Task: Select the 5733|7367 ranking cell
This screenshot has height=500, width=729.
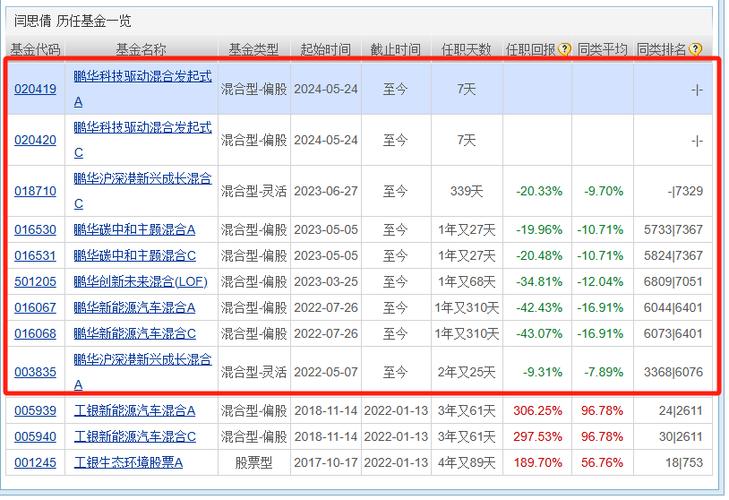Action: click(x=673, y=230)
